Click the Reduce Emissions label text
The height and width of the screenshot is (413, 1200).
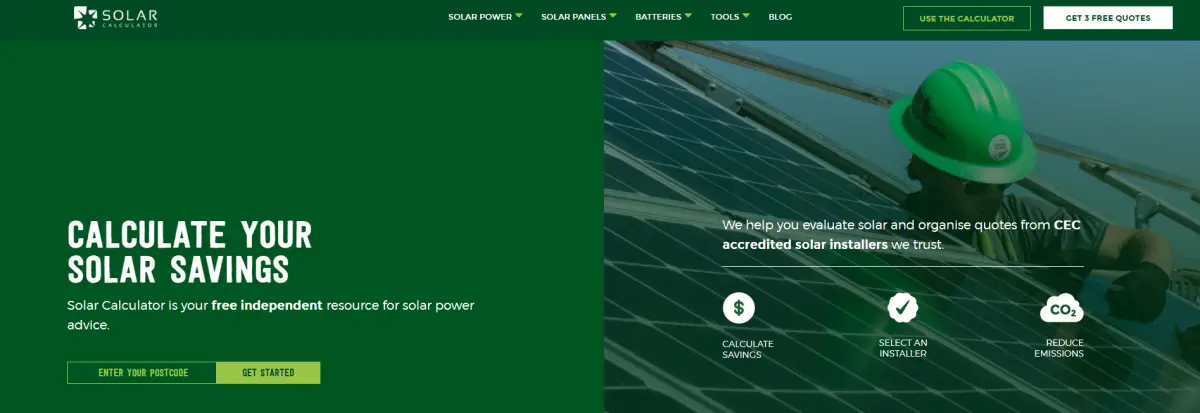(1059, 348)
